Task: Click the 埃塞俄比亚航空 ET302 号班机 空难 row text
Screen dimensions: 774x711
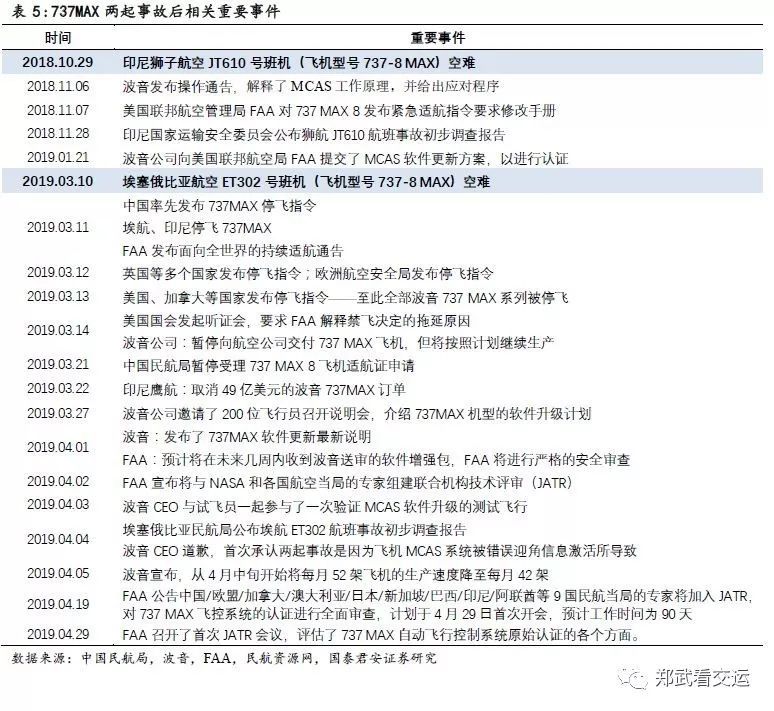Action: (x=306, y=182)
